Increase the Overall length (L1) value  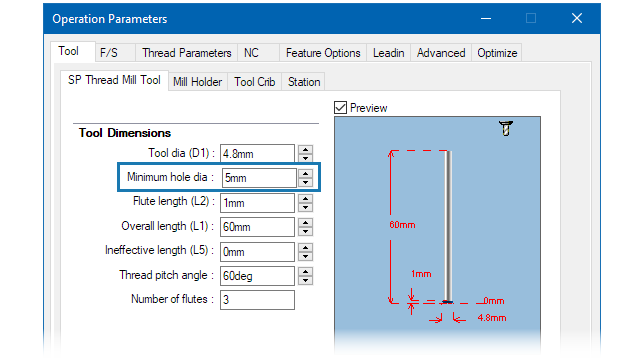click(x=305, y=222)
